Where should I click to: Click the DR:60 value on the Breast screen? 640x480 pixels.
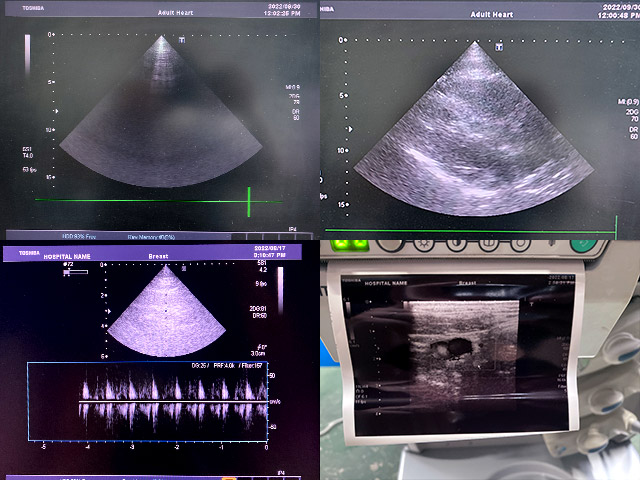point(260,316)
